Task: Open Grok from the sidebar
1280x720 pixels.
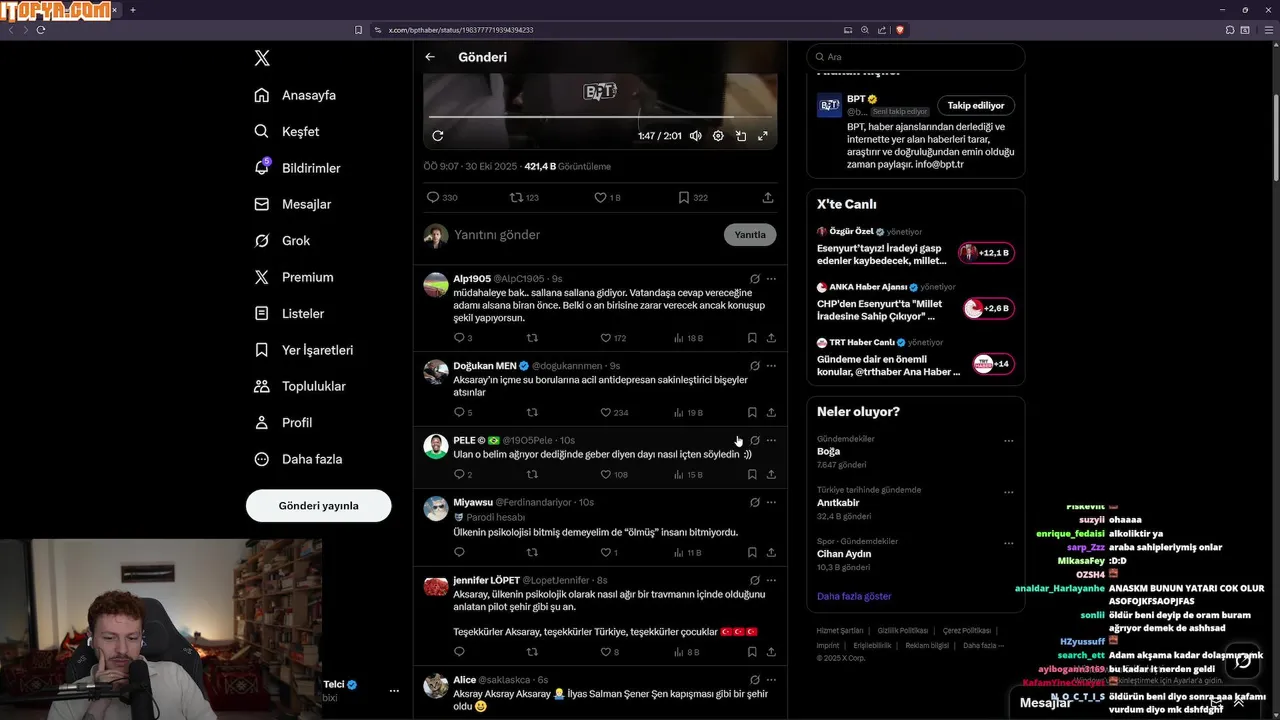Action: click(282, 240)
